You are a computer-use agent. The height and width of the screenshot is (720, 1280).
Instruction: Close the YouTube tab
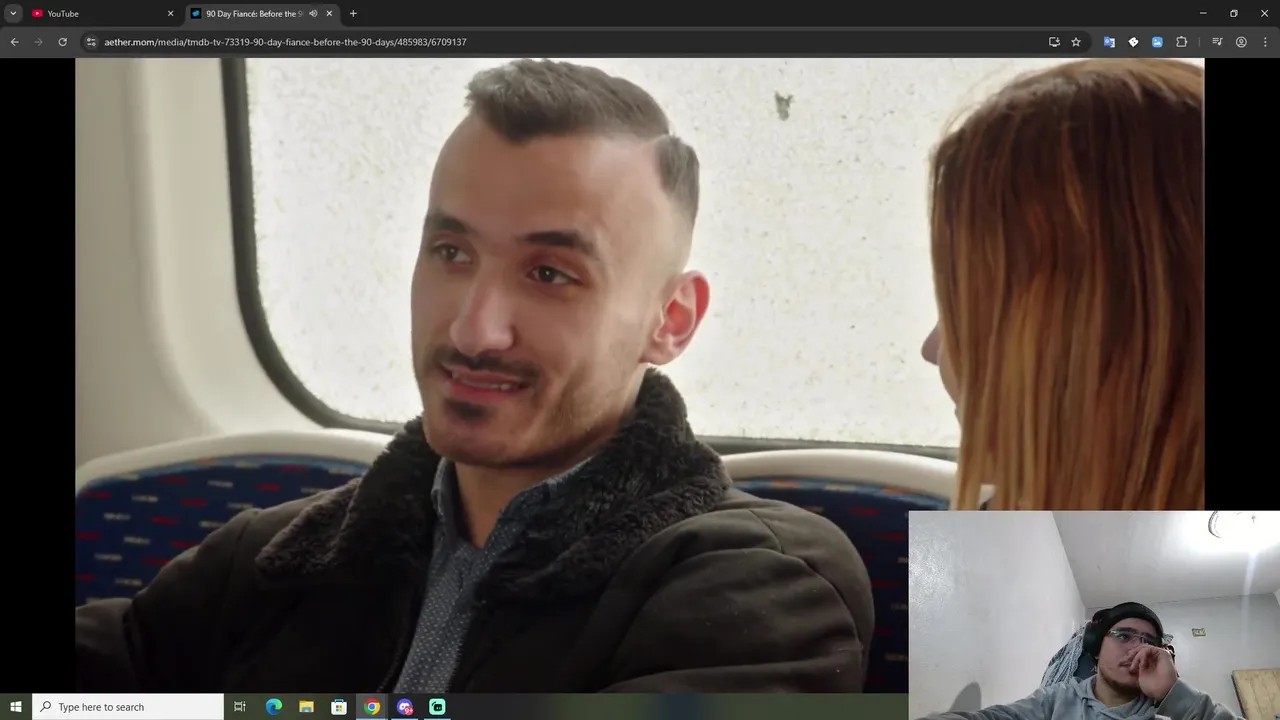(170, 13)
